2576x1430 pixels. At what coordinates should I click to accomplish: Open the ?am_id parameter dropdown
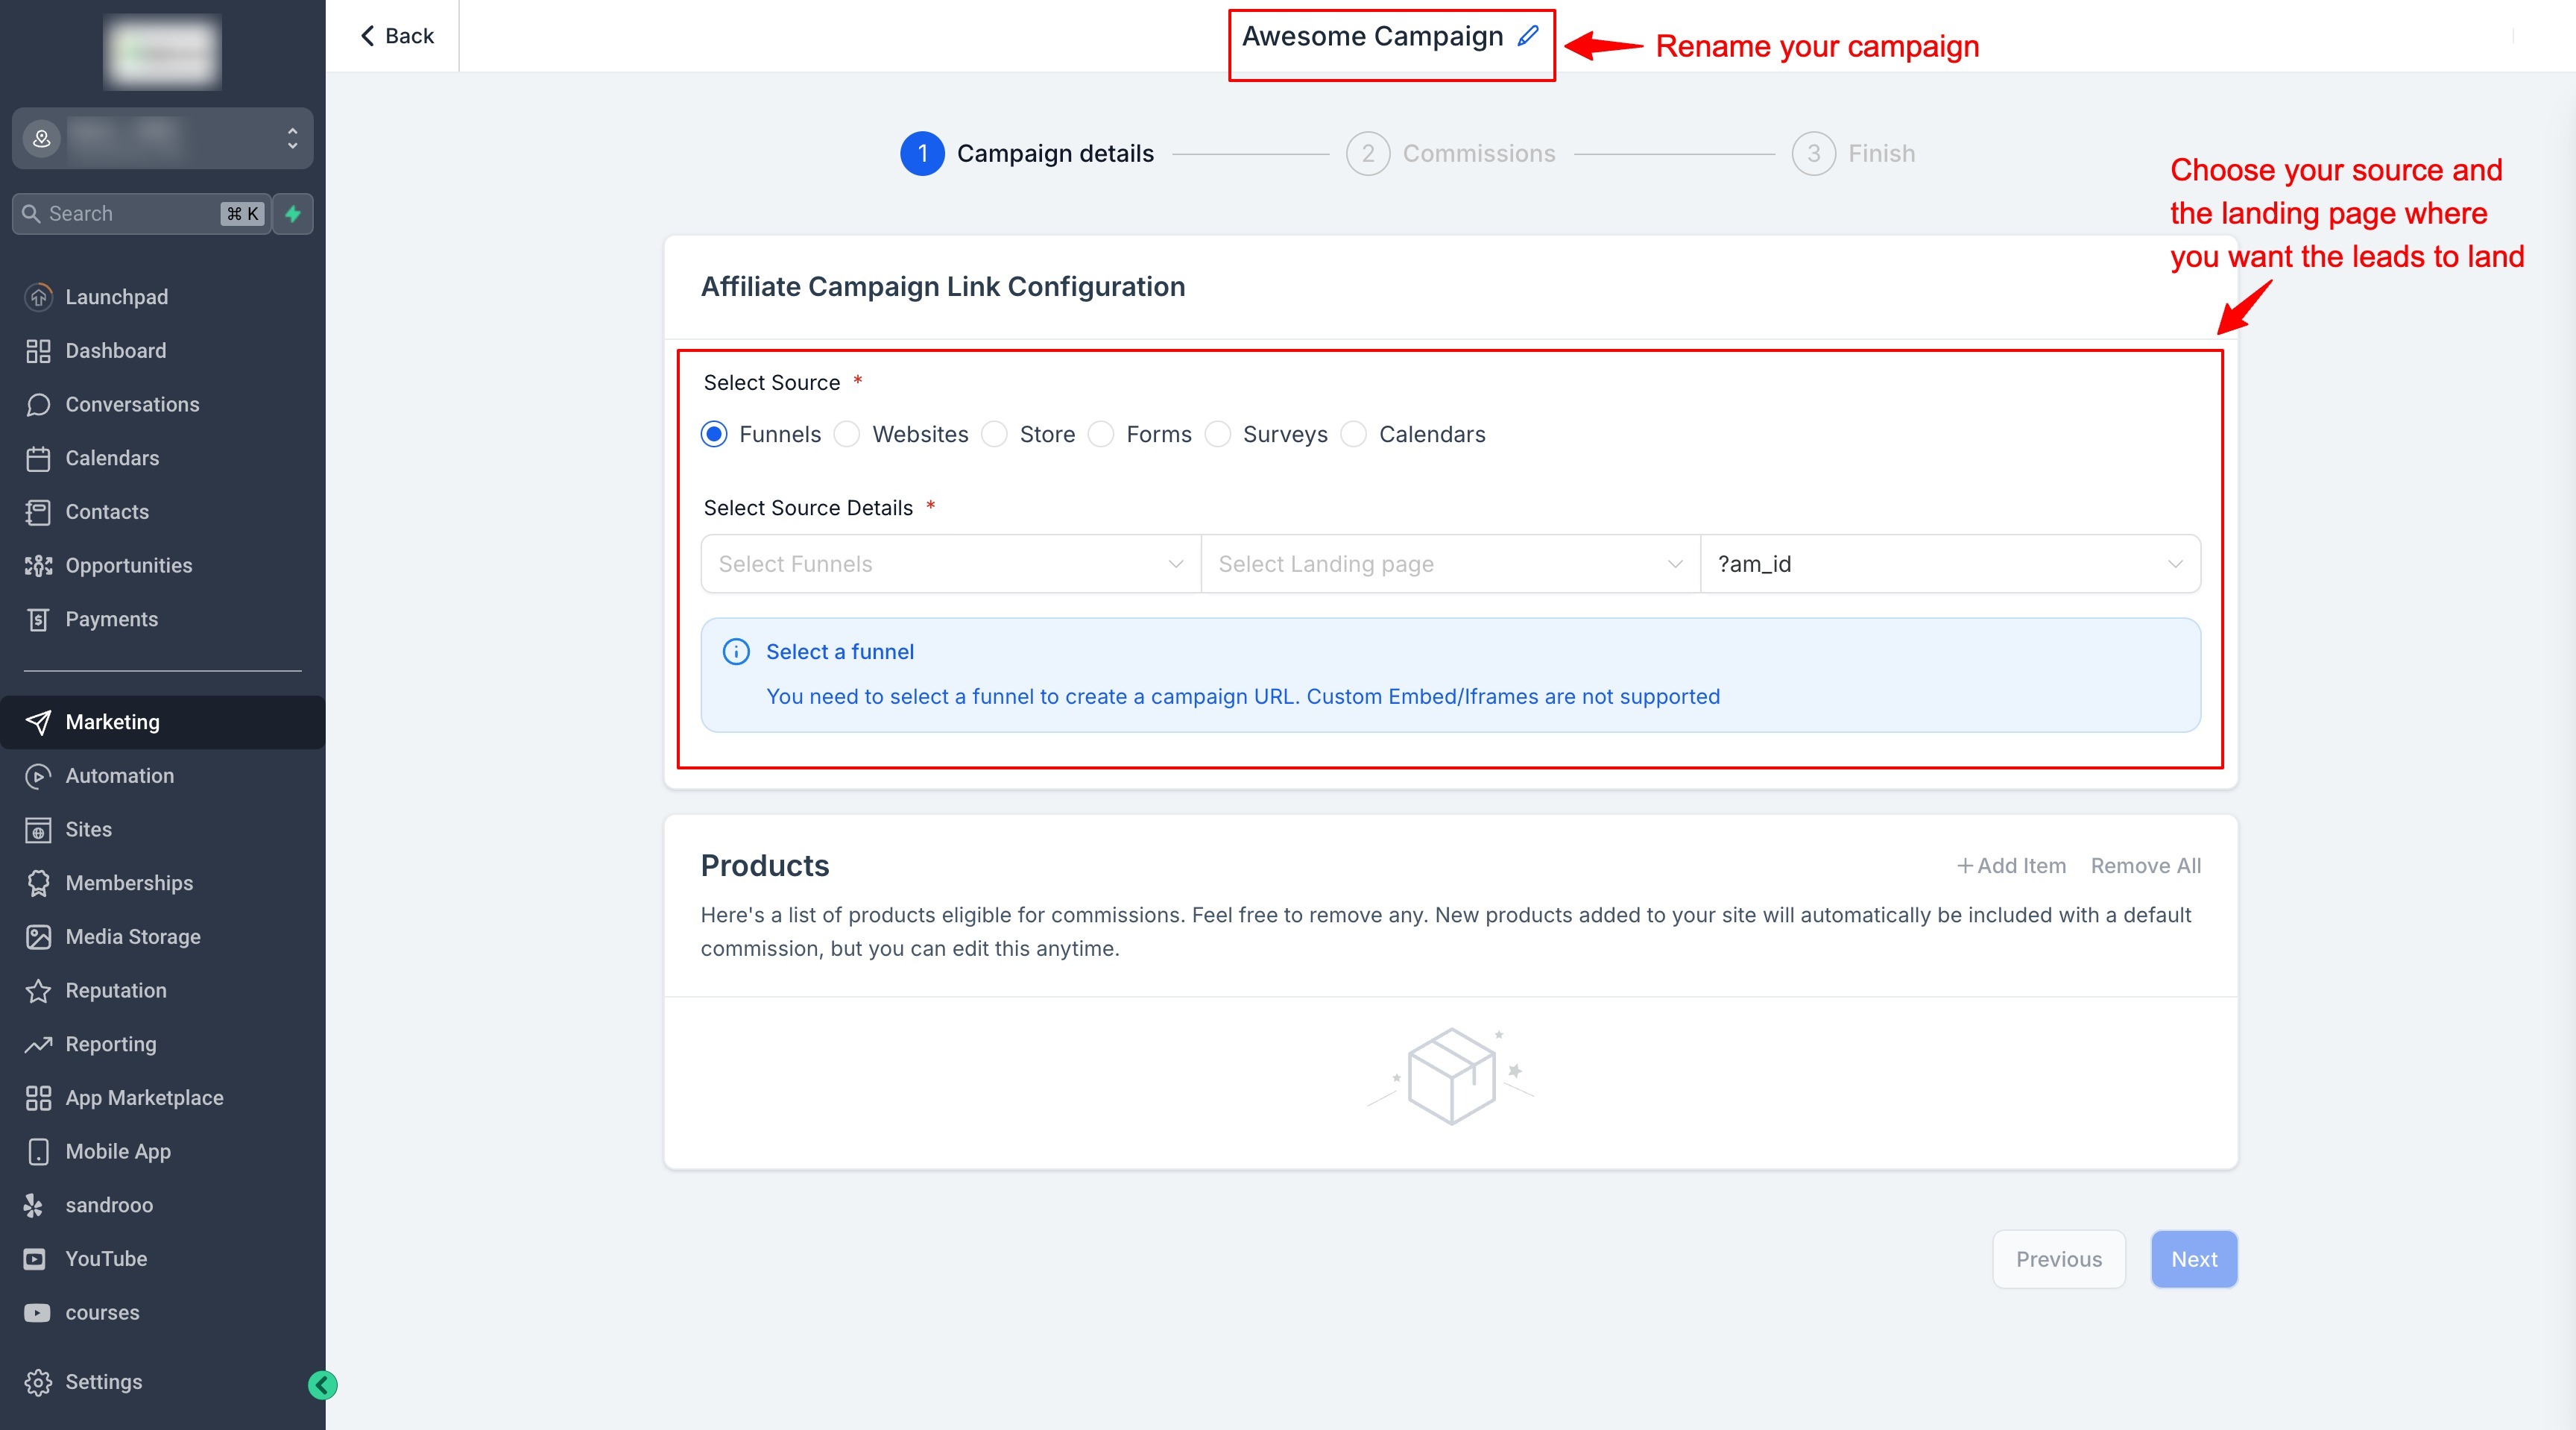[1949, 564]
